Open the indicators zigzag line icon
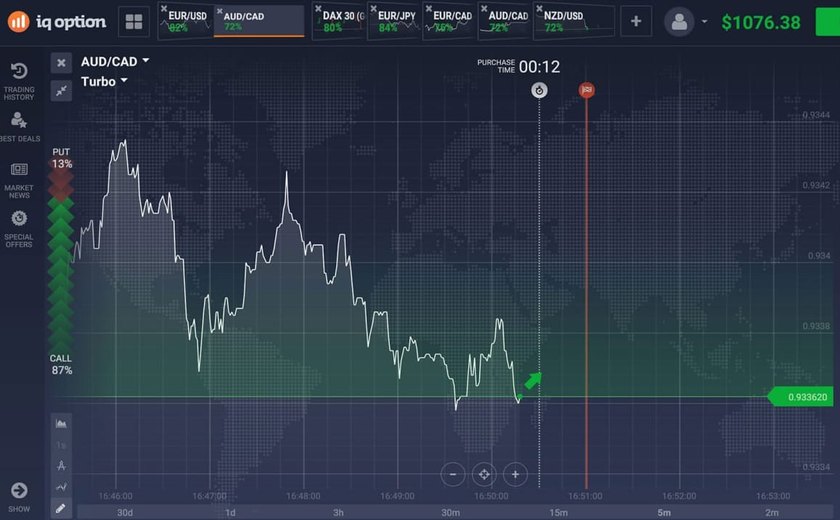The height and width of the screenshot is (520, 840). 61,487
